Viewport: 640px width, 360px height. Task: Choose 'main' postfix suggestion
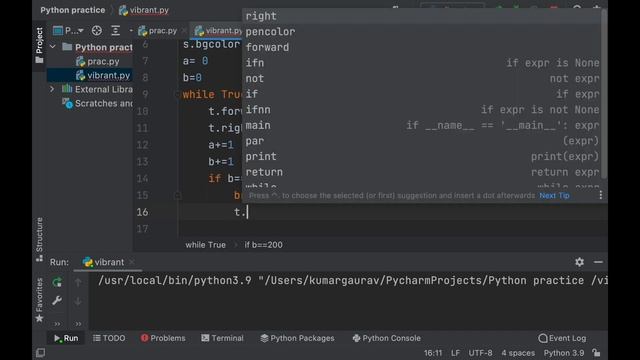tap(422, 125)
